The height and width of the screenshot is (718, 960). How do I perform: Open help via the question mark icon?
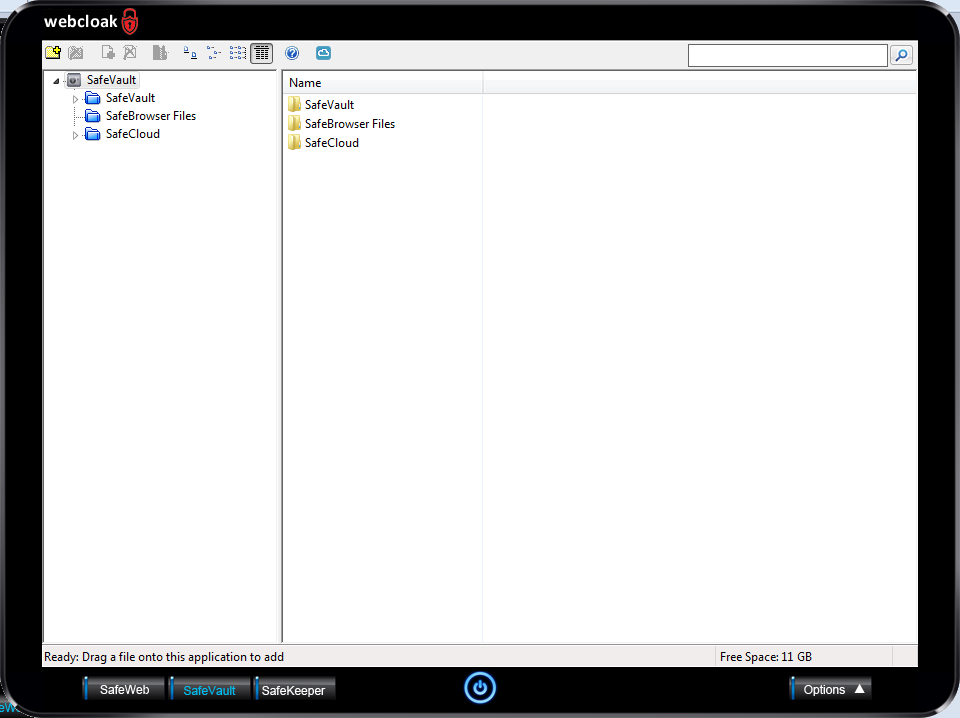(x=292, y=53)
